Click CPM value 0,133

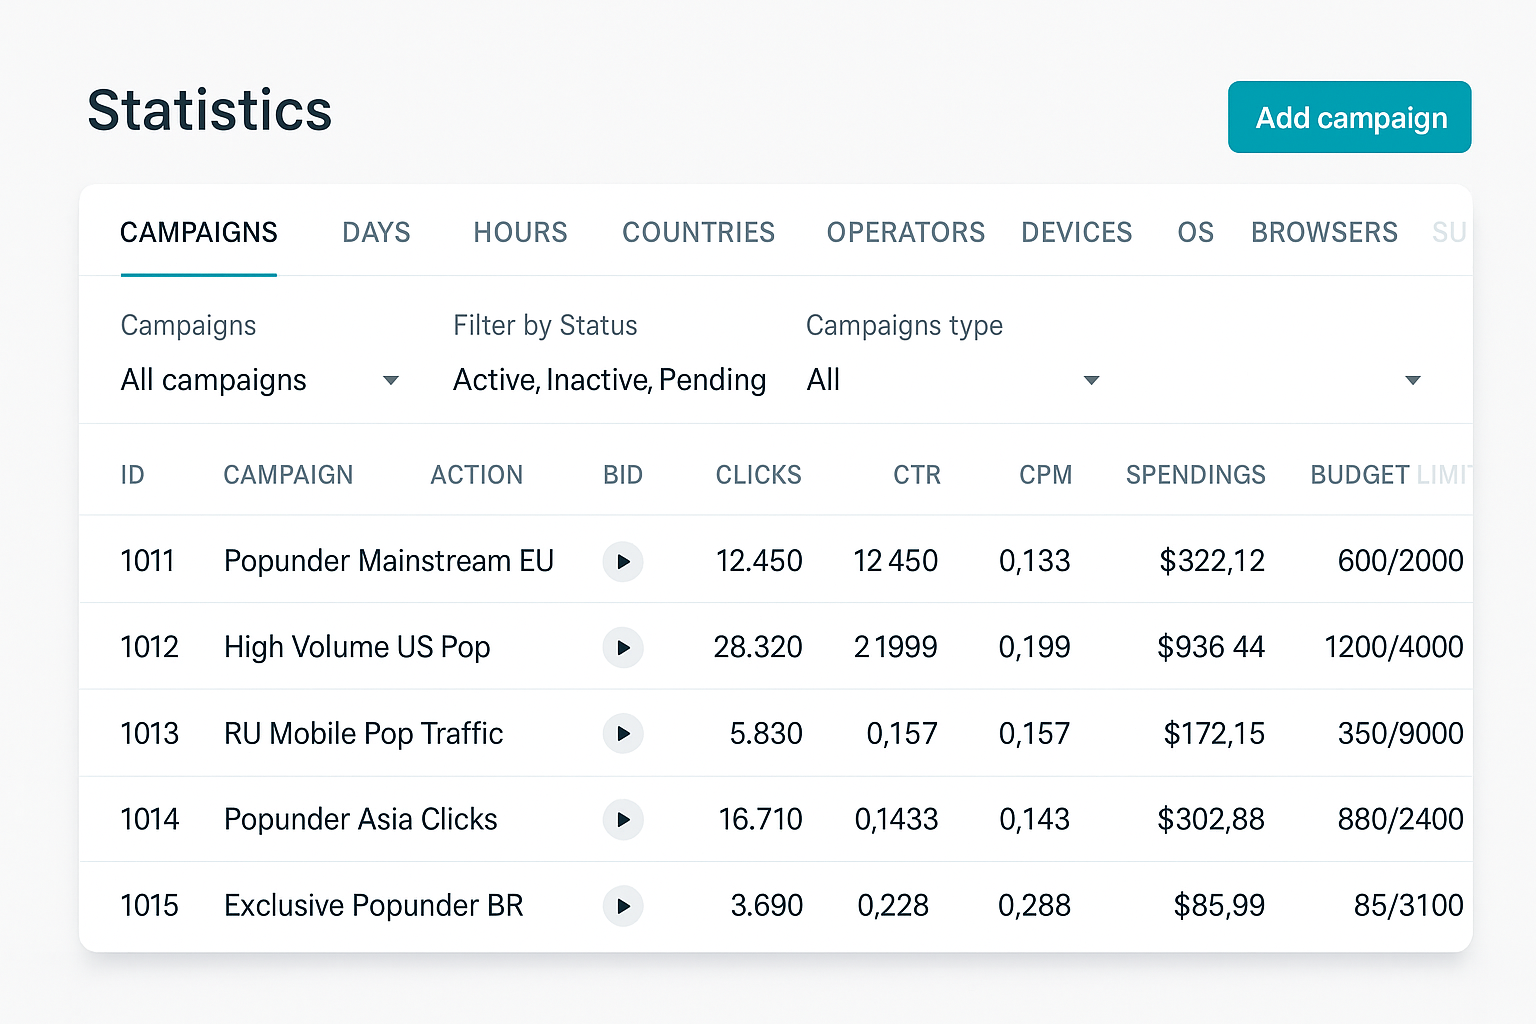1035,561
